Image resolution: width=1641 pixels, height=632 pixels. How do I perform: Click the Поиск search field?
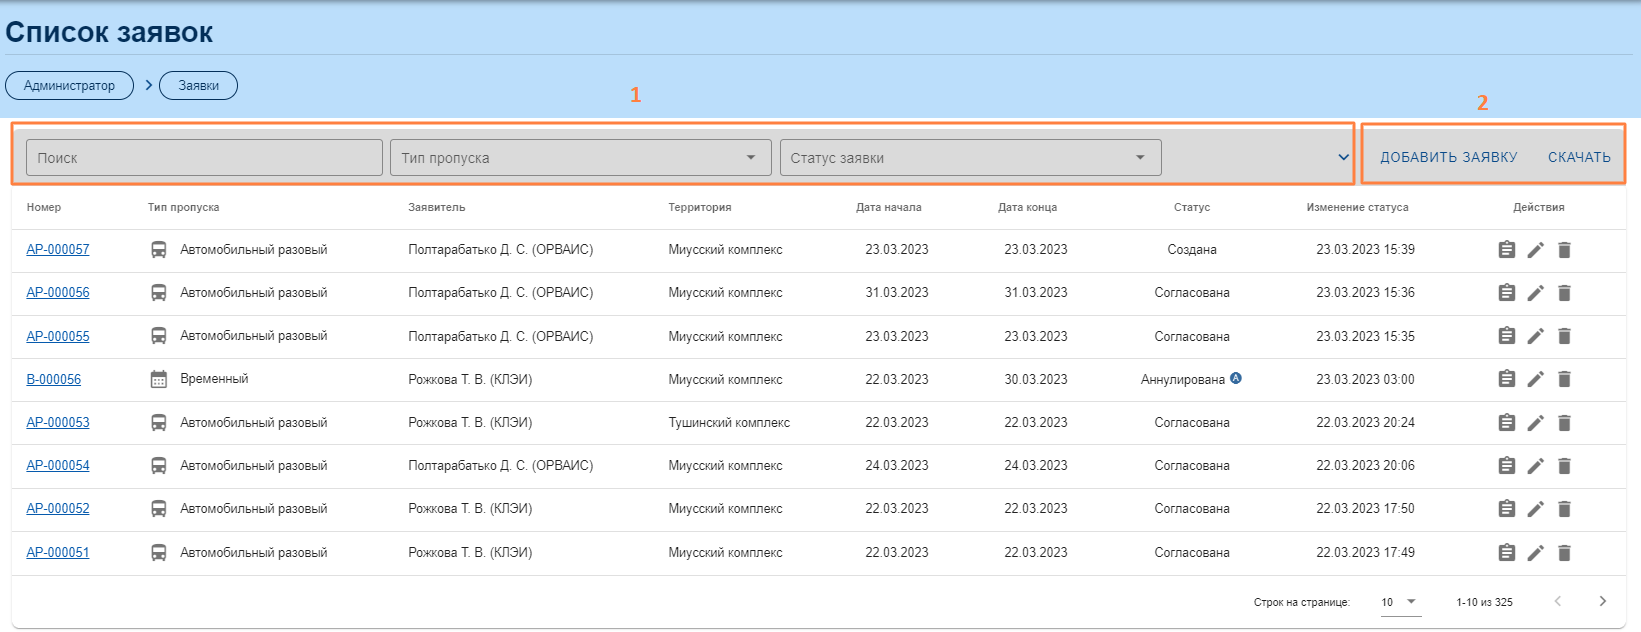click(204, 158)
